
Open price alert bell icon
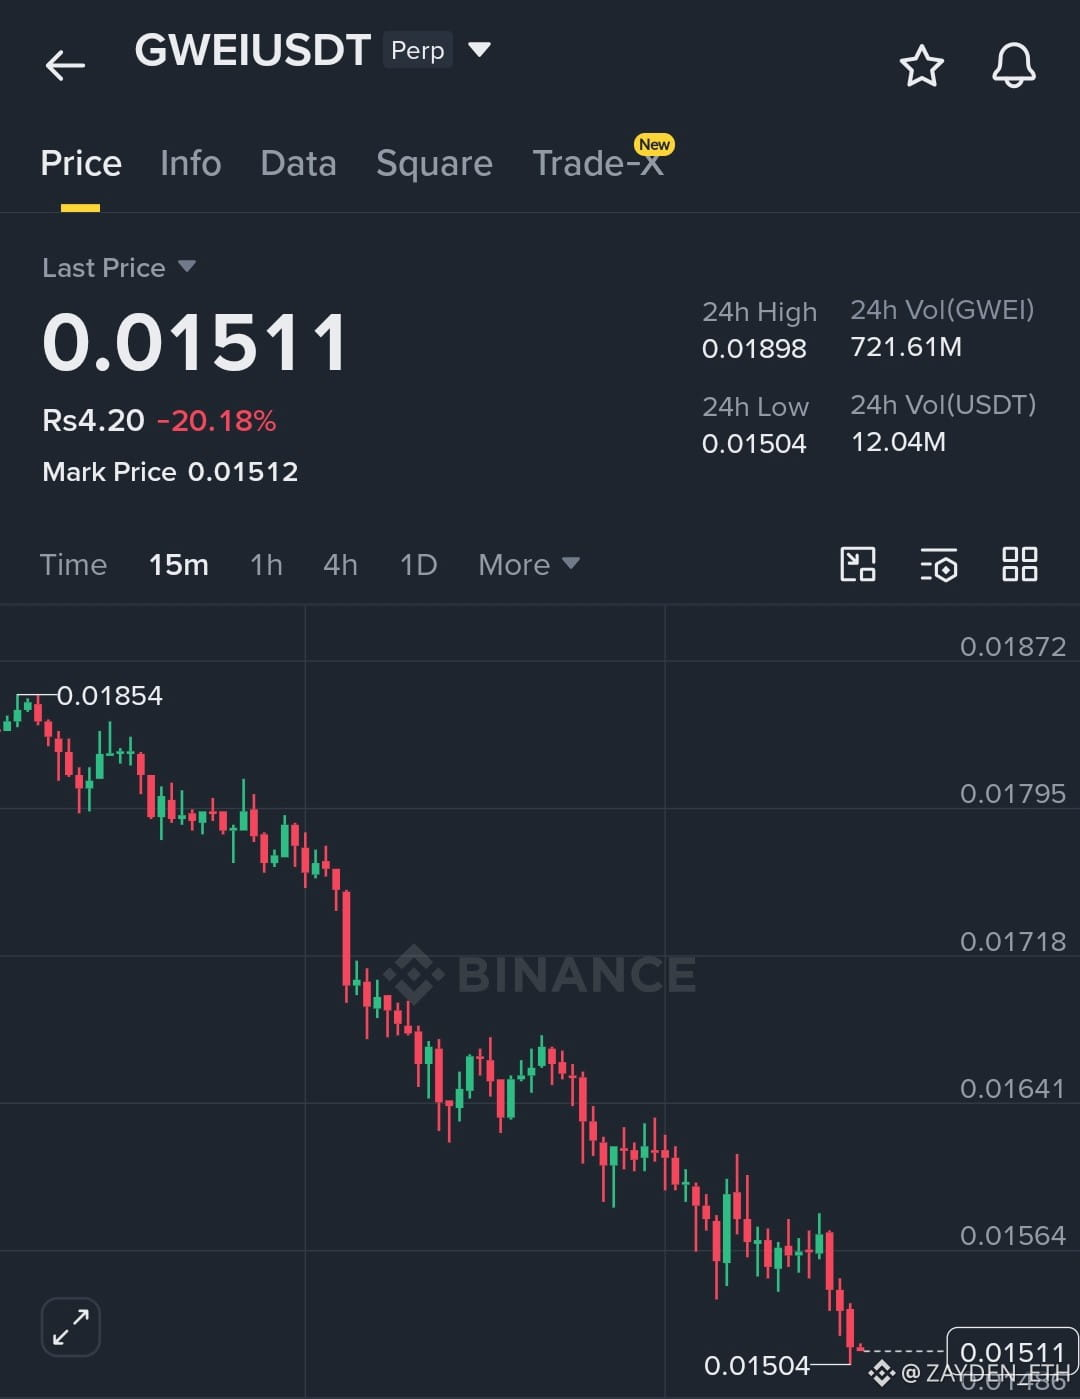tap(1013, 66)
